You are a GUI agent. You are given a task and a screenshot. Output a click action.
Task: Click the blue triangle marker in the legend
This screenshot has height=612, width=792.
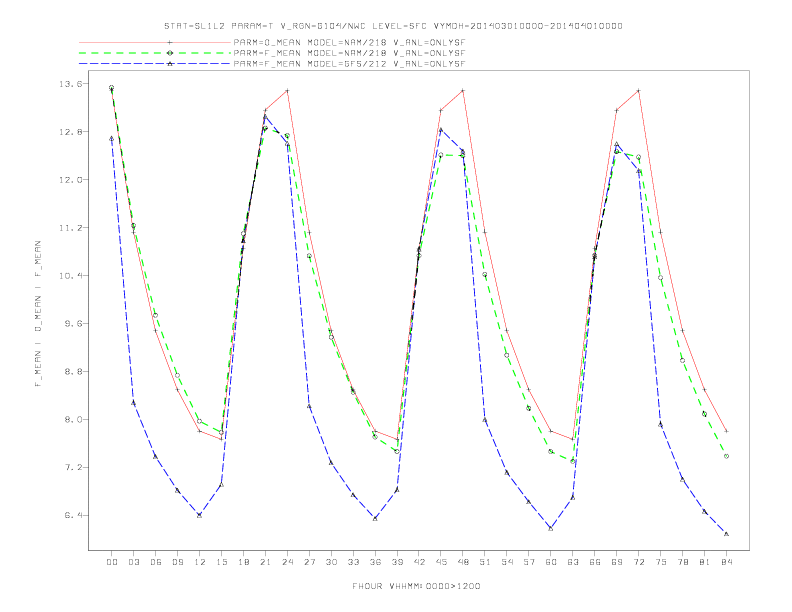170,64
